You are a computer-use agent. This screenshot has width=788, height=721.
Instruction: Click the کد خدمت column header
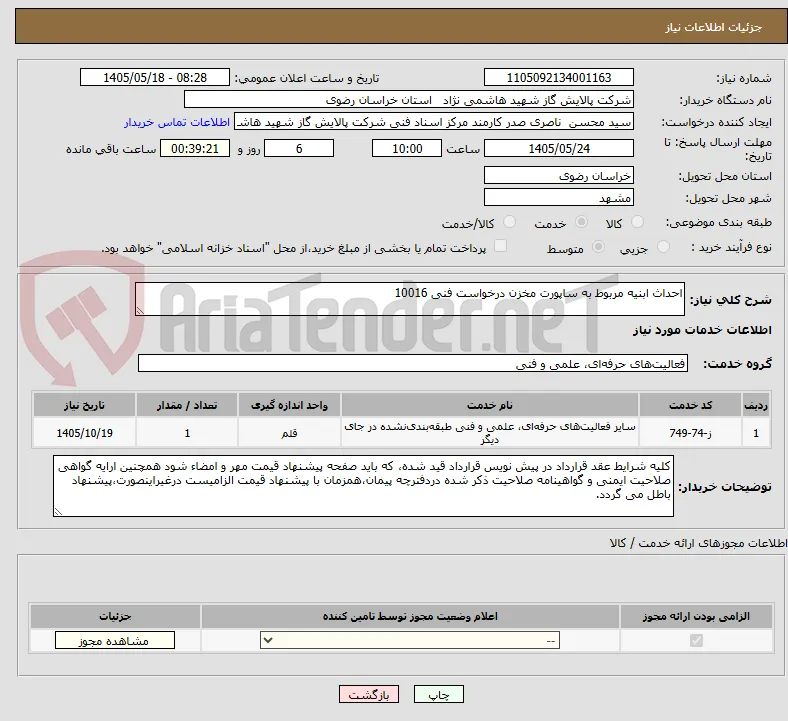coord(691,405)
